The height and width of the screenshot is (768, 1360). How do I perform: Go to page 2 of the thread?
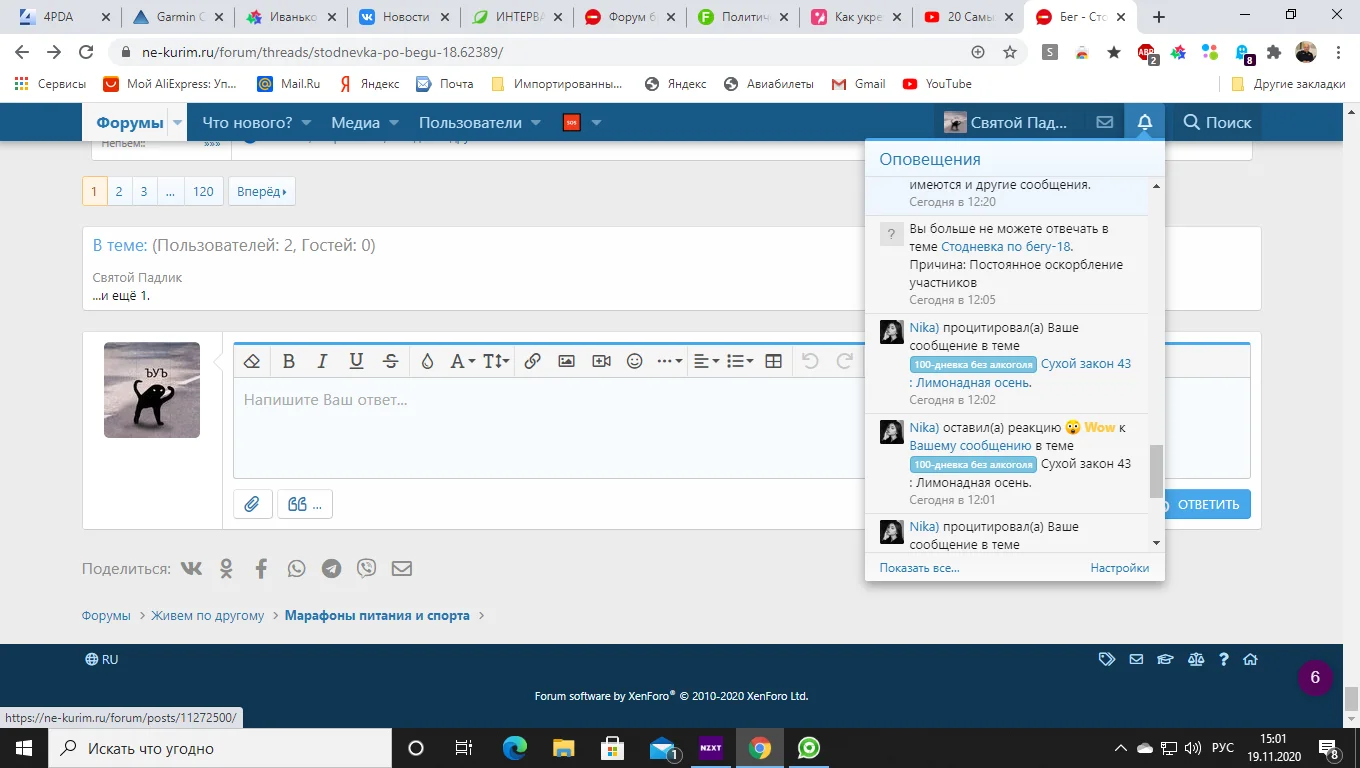(x=119, y=191)
